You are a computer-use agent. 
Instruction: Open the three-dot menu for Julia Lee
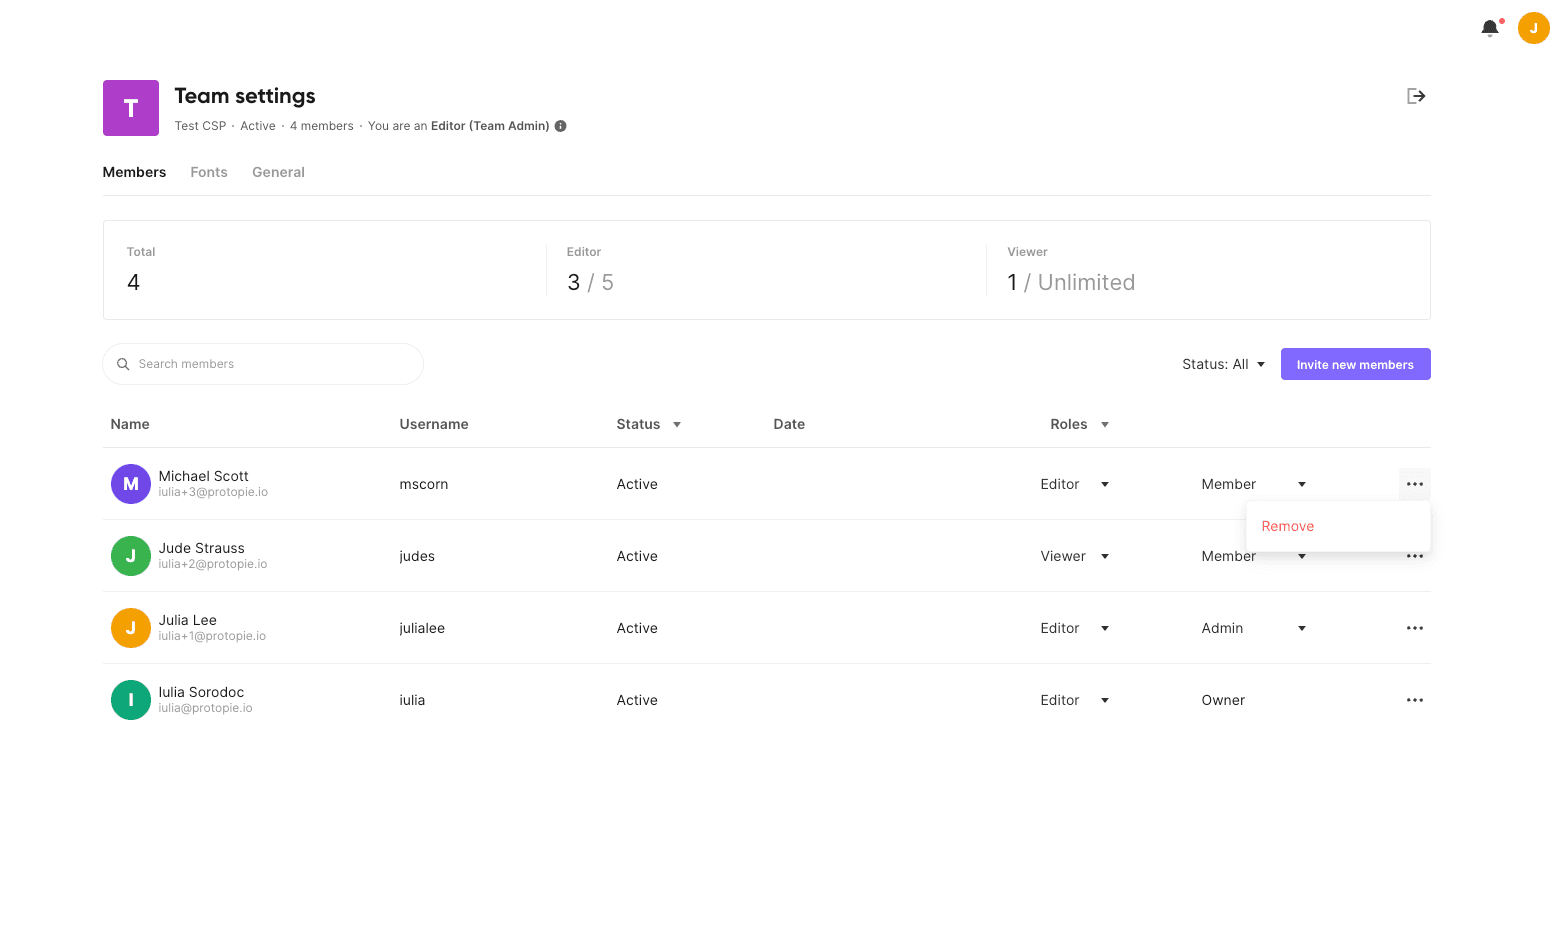tap(1414, 628)
